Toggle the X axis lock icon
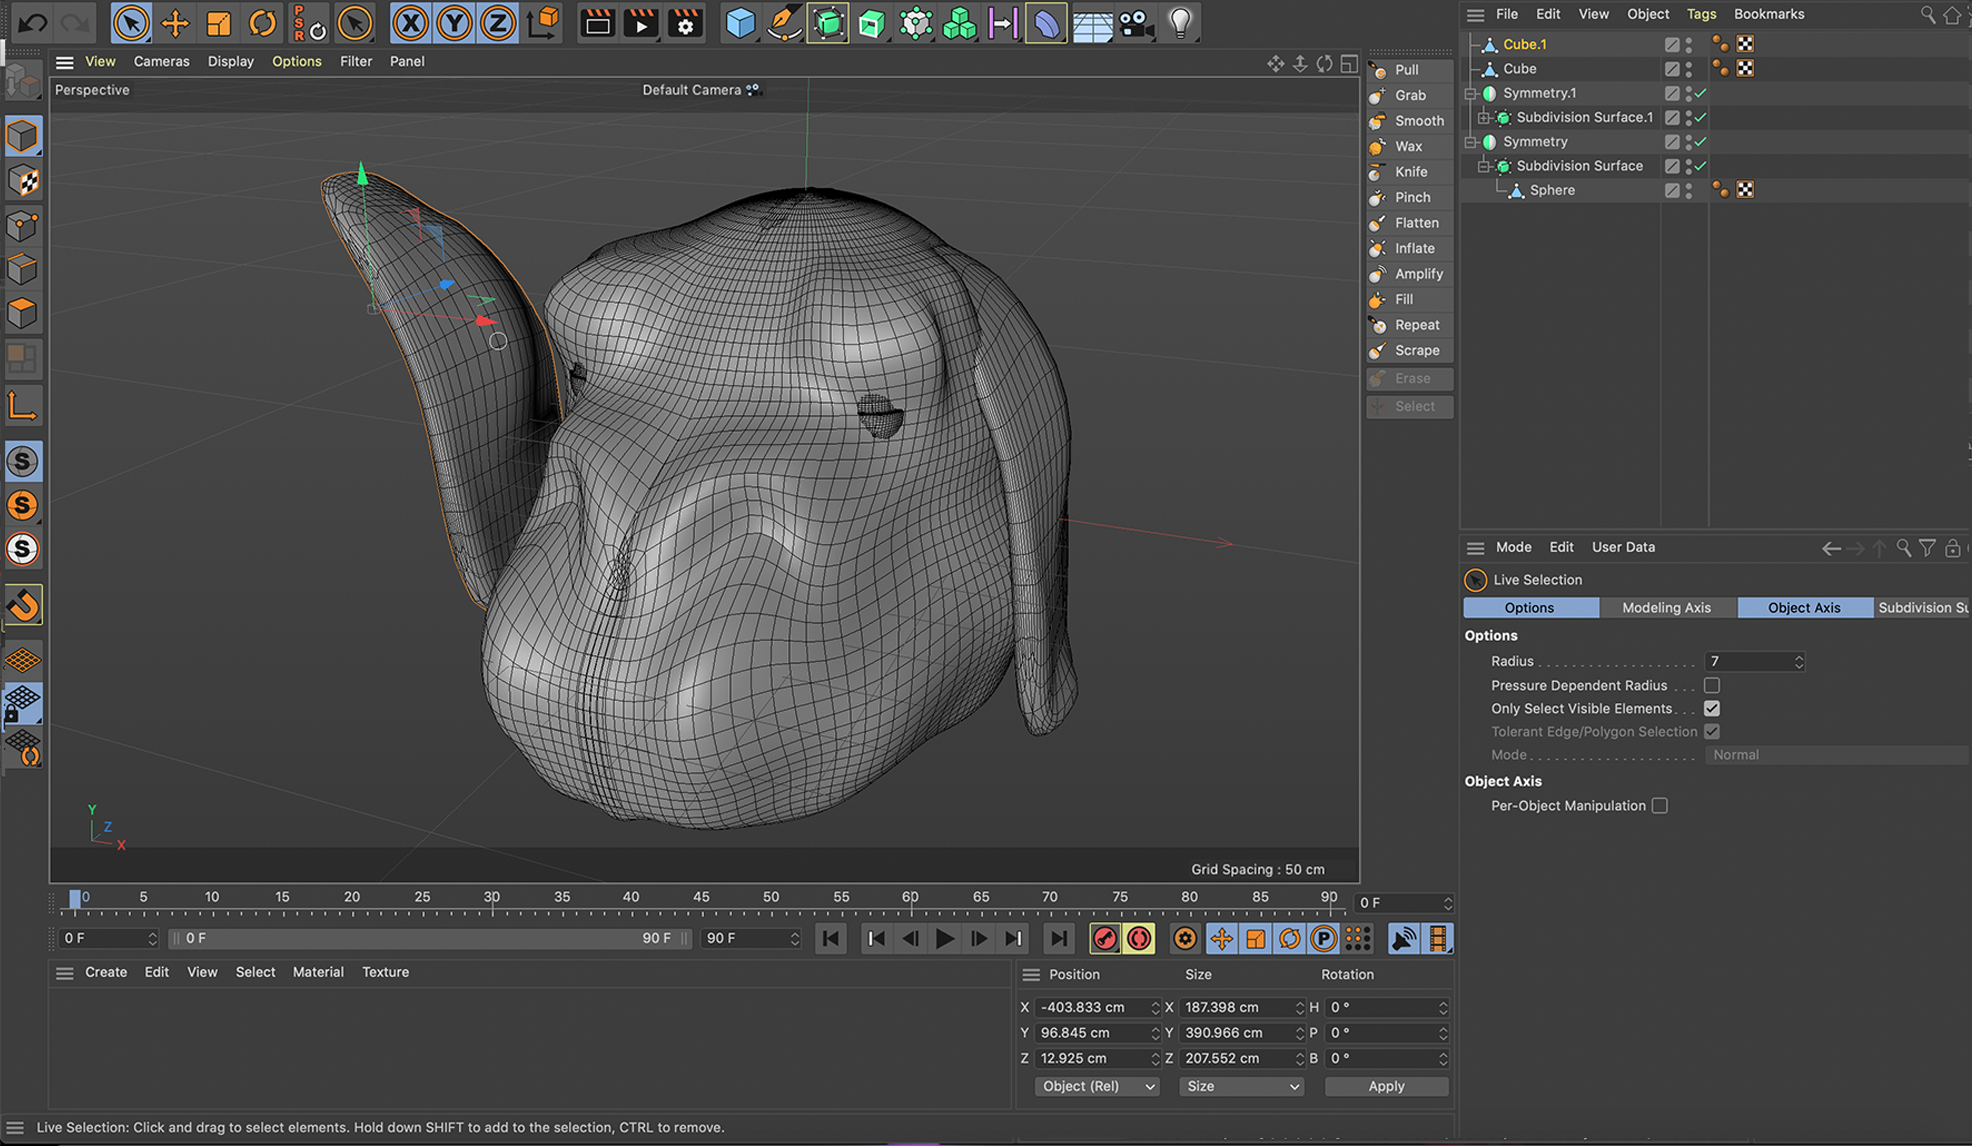This screenshot has width=1972, height=1146. pyautogui.click(x=410, y=23)
